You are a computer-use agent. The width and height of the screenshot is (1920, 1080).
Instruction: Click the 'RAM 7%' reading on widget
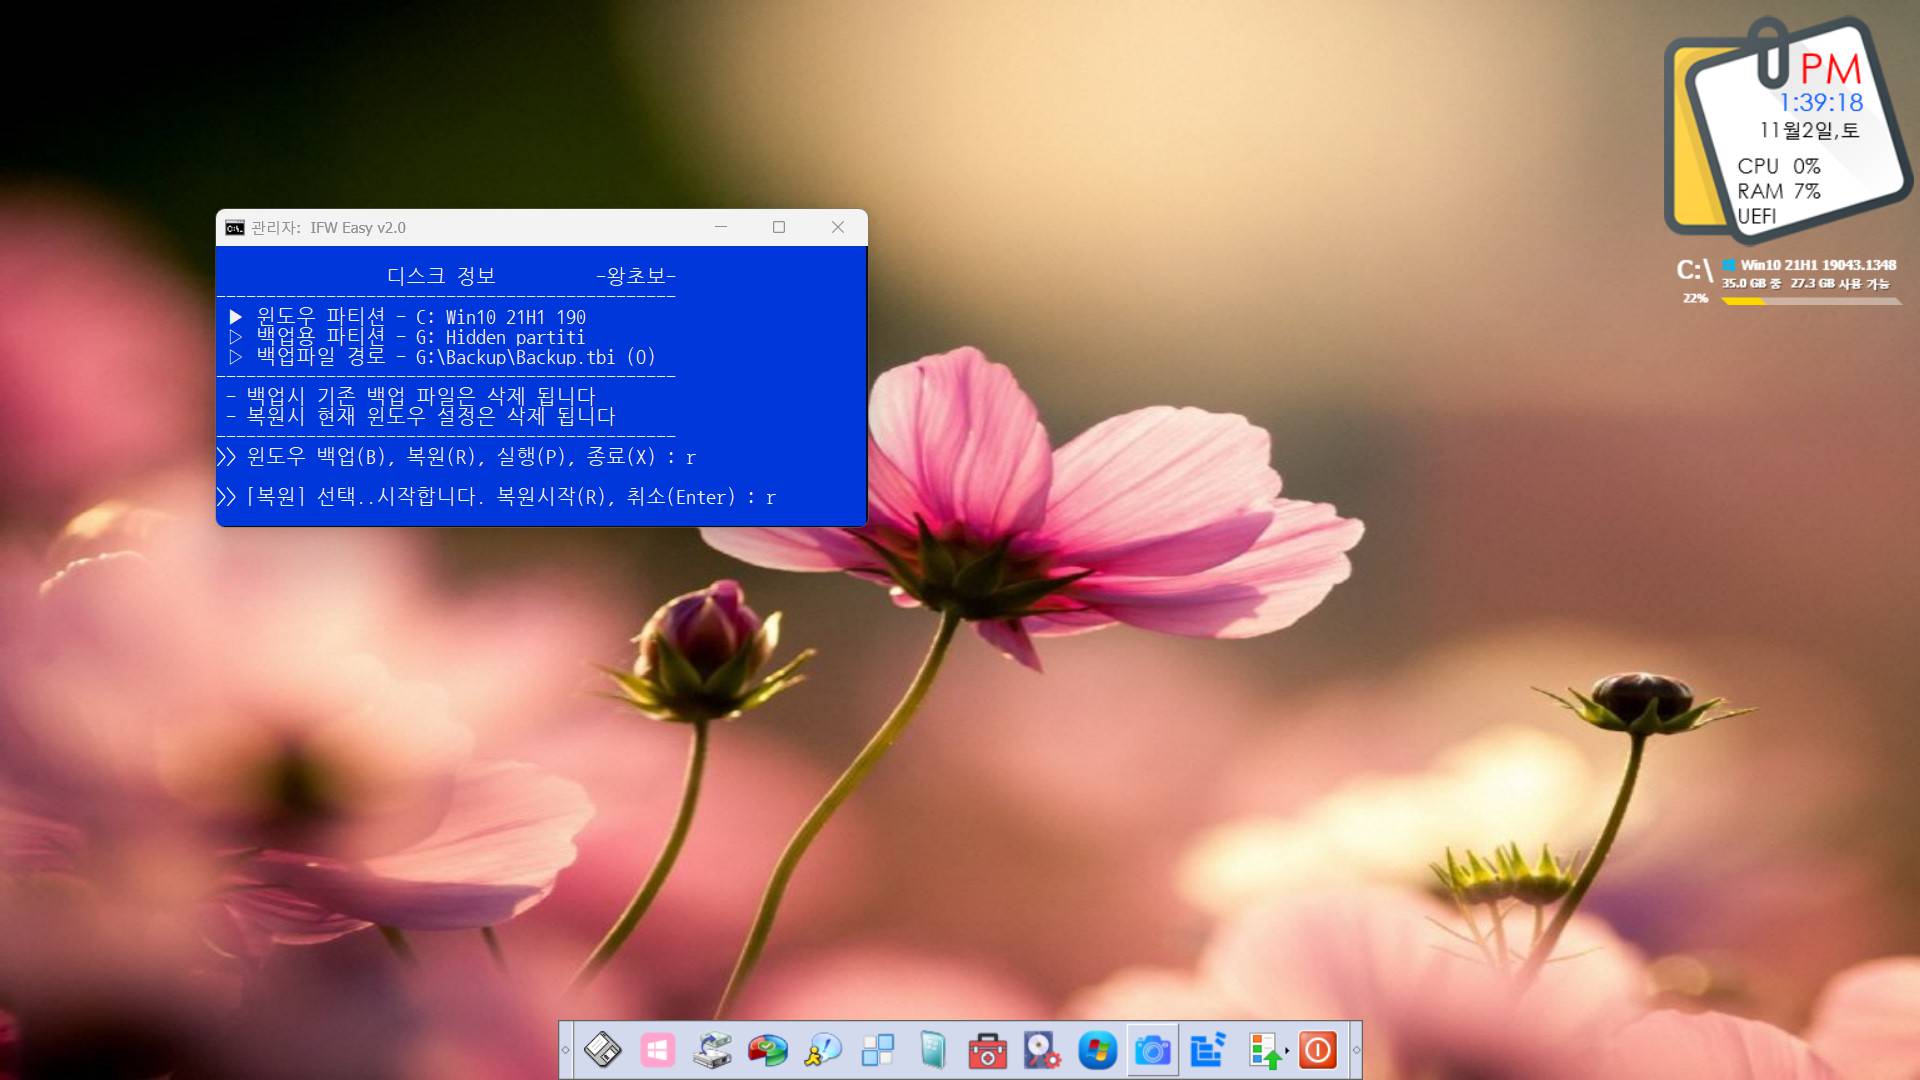click(1779, 191)
